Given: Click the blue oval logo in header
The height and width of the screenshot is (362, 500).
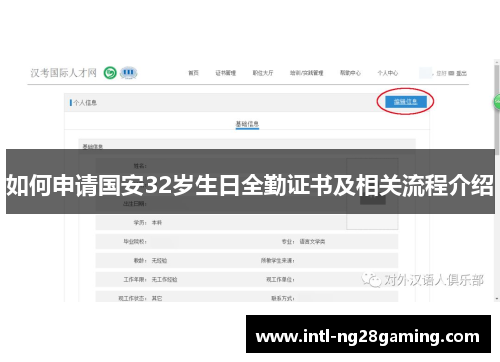Looking at the screenshot, I should [x=129, y=73].
